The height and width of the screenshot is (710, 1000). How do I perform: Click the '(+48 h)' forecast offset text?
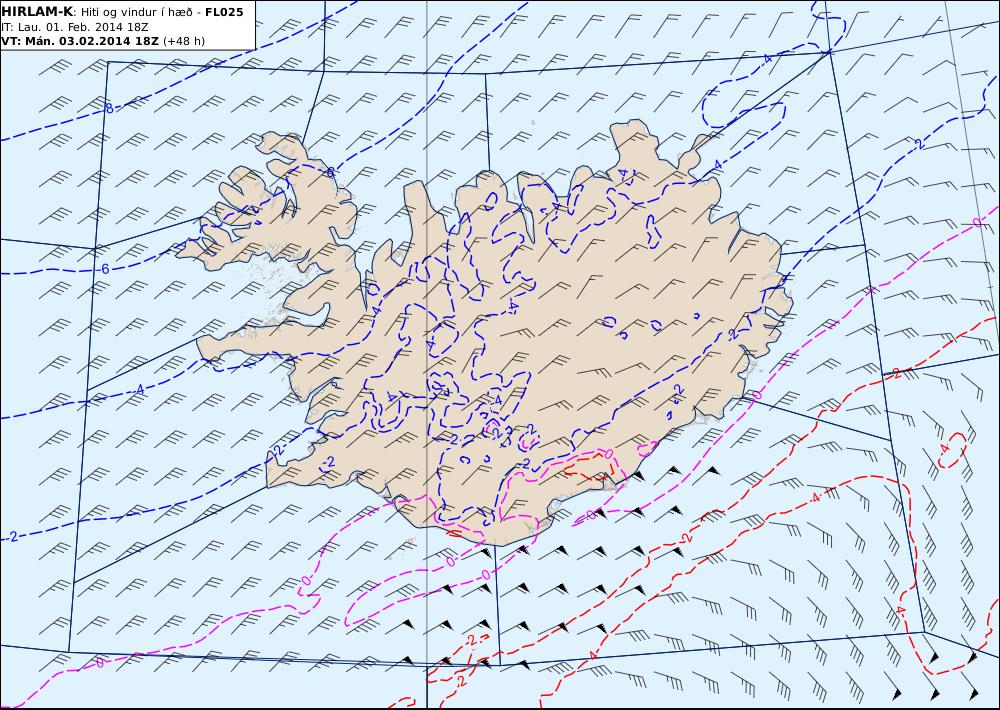(x=184, y=41)
